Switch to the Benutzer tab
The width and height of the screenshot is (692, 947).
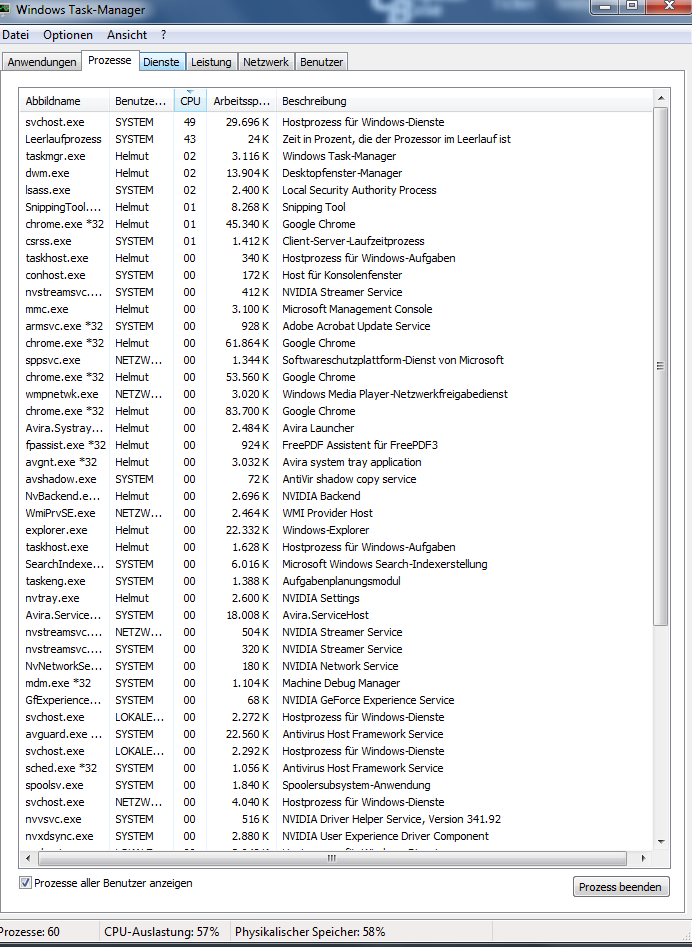click(321, 62)
